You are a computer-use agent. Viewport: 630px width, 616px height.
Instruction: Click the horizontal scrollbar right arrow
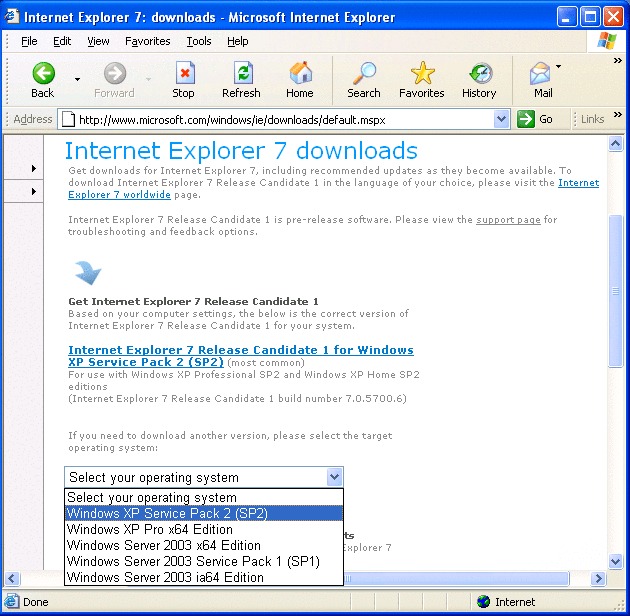599,579
